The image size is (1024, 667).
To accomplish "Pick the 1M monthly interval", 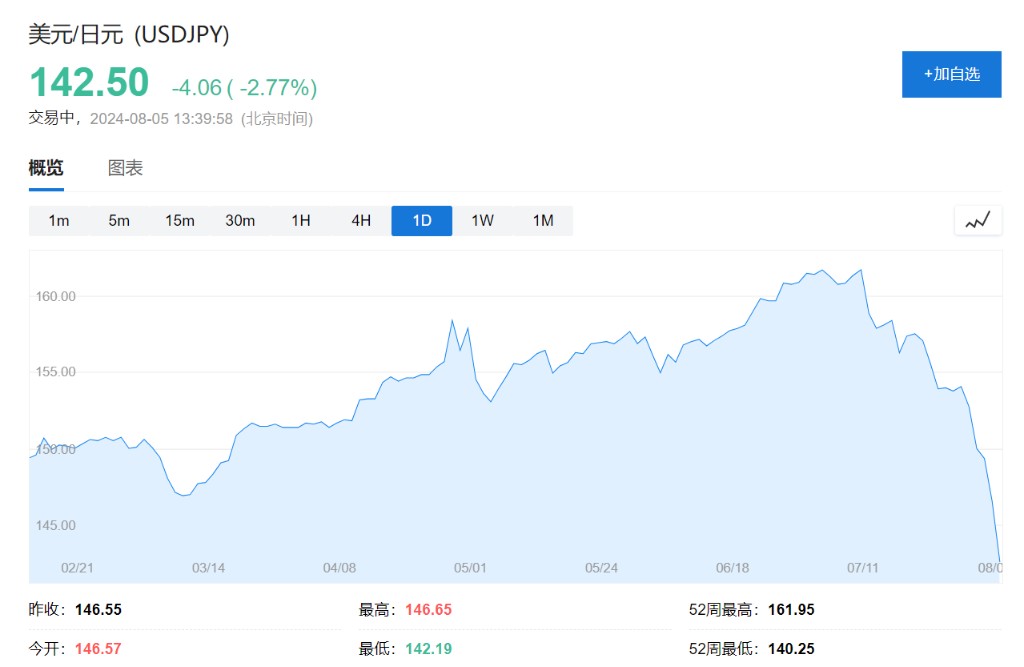I will (543, 221).
